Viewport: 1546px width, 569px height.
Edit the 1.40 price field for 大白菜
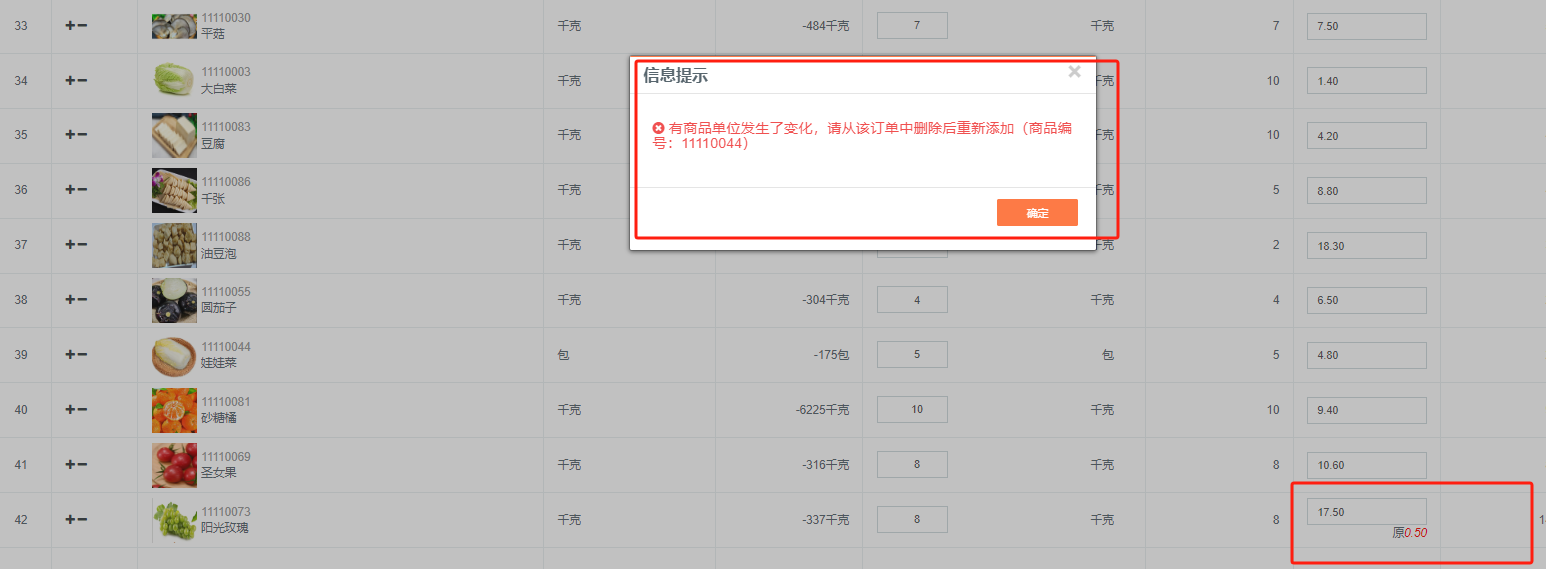[1366, 81]
